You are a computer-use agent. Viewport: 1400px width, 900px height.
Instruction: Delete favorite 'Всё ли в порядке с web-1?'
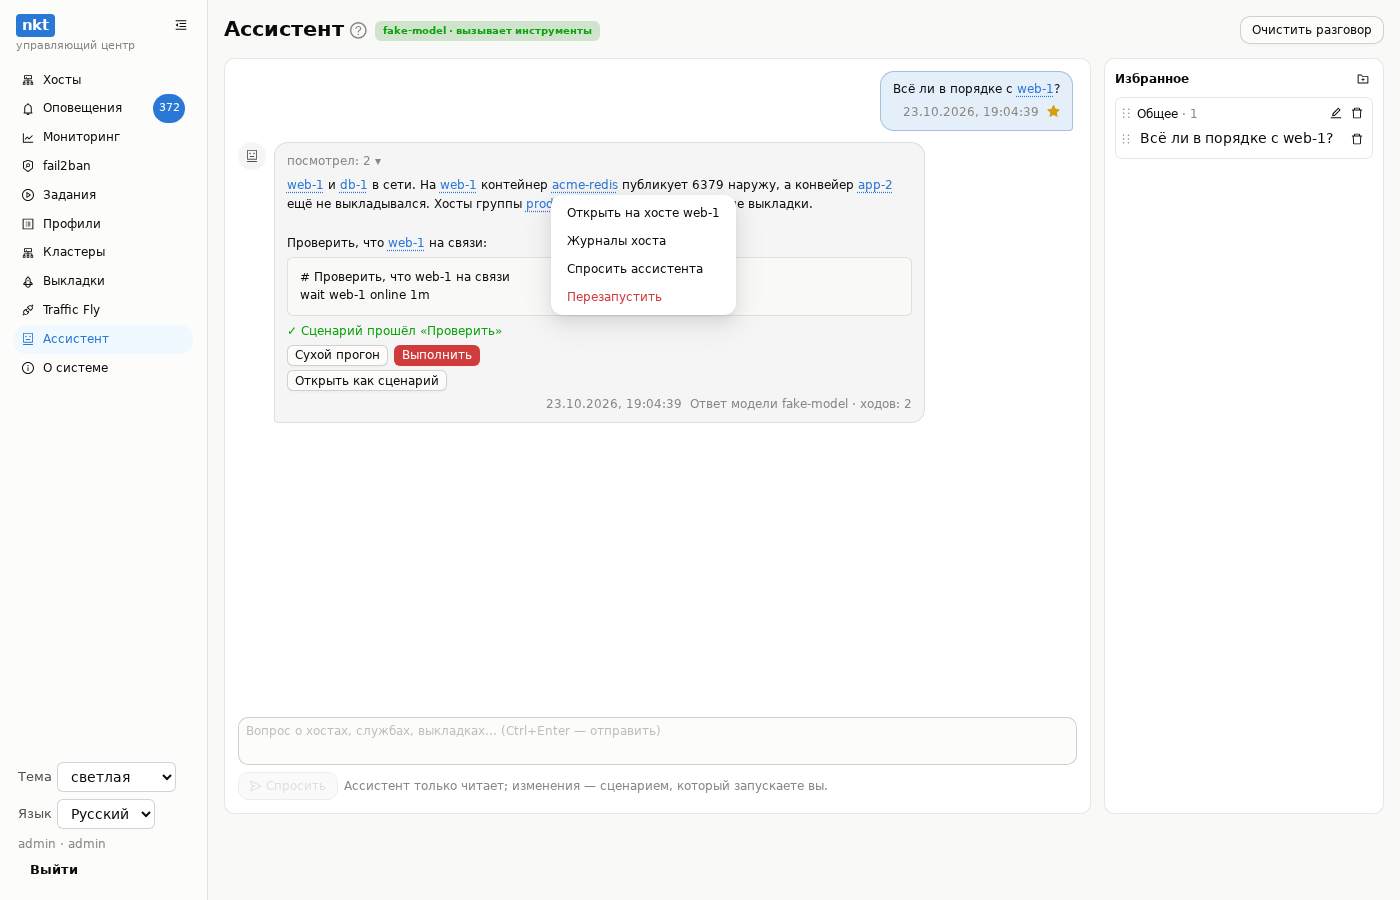pos(1357,139)
